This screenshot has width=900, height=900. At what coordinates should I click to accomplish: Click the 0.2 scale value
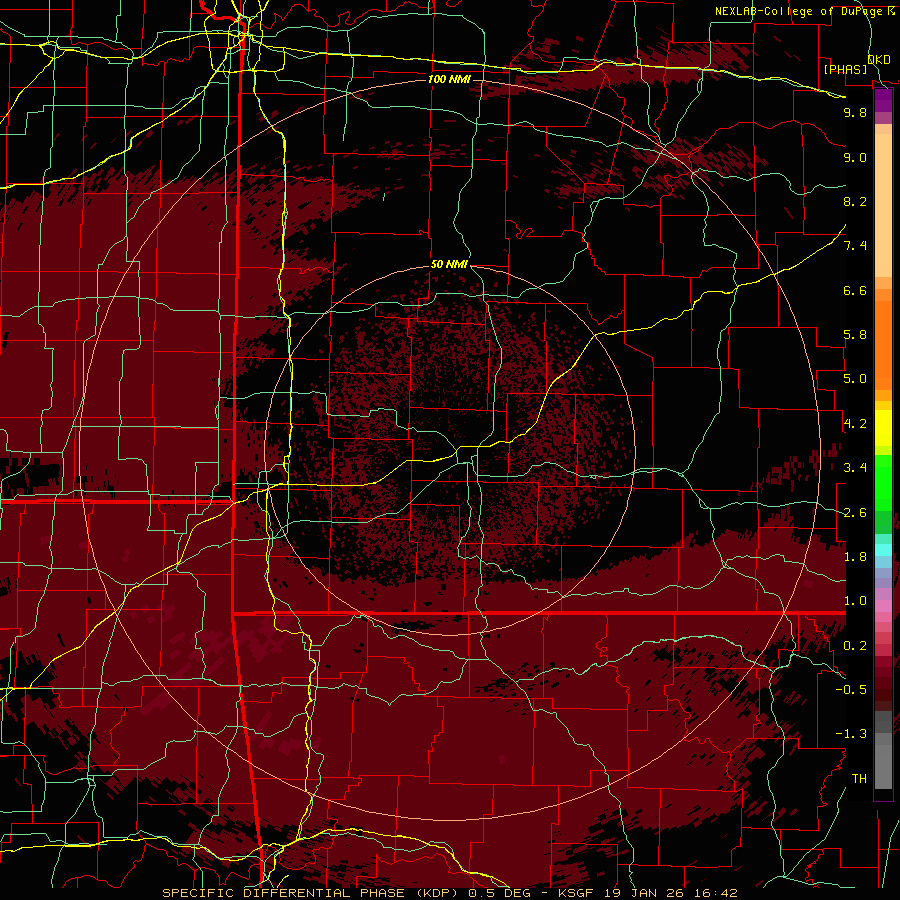click(x=855, y=646)
